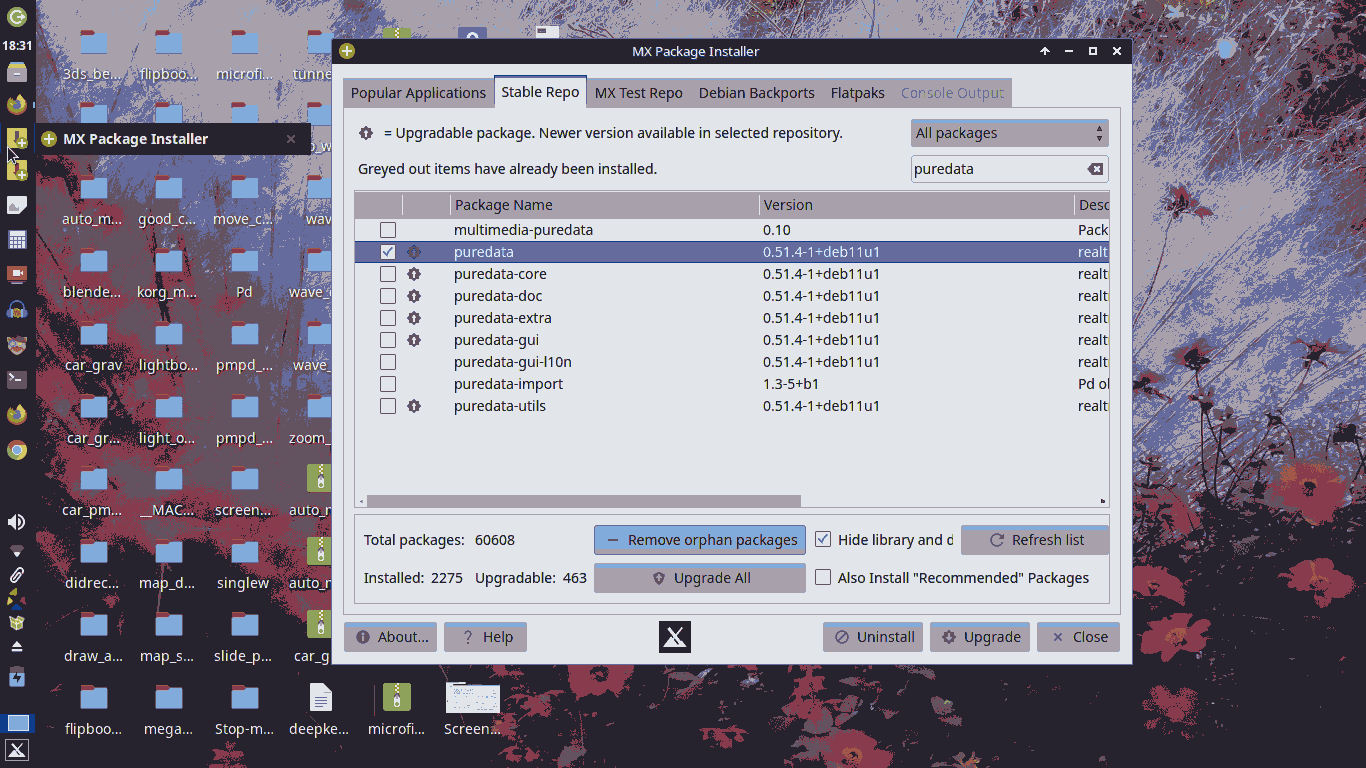Open the All packages filter dropdown
Screen dimensions: 1366x768
(1010, 133)
